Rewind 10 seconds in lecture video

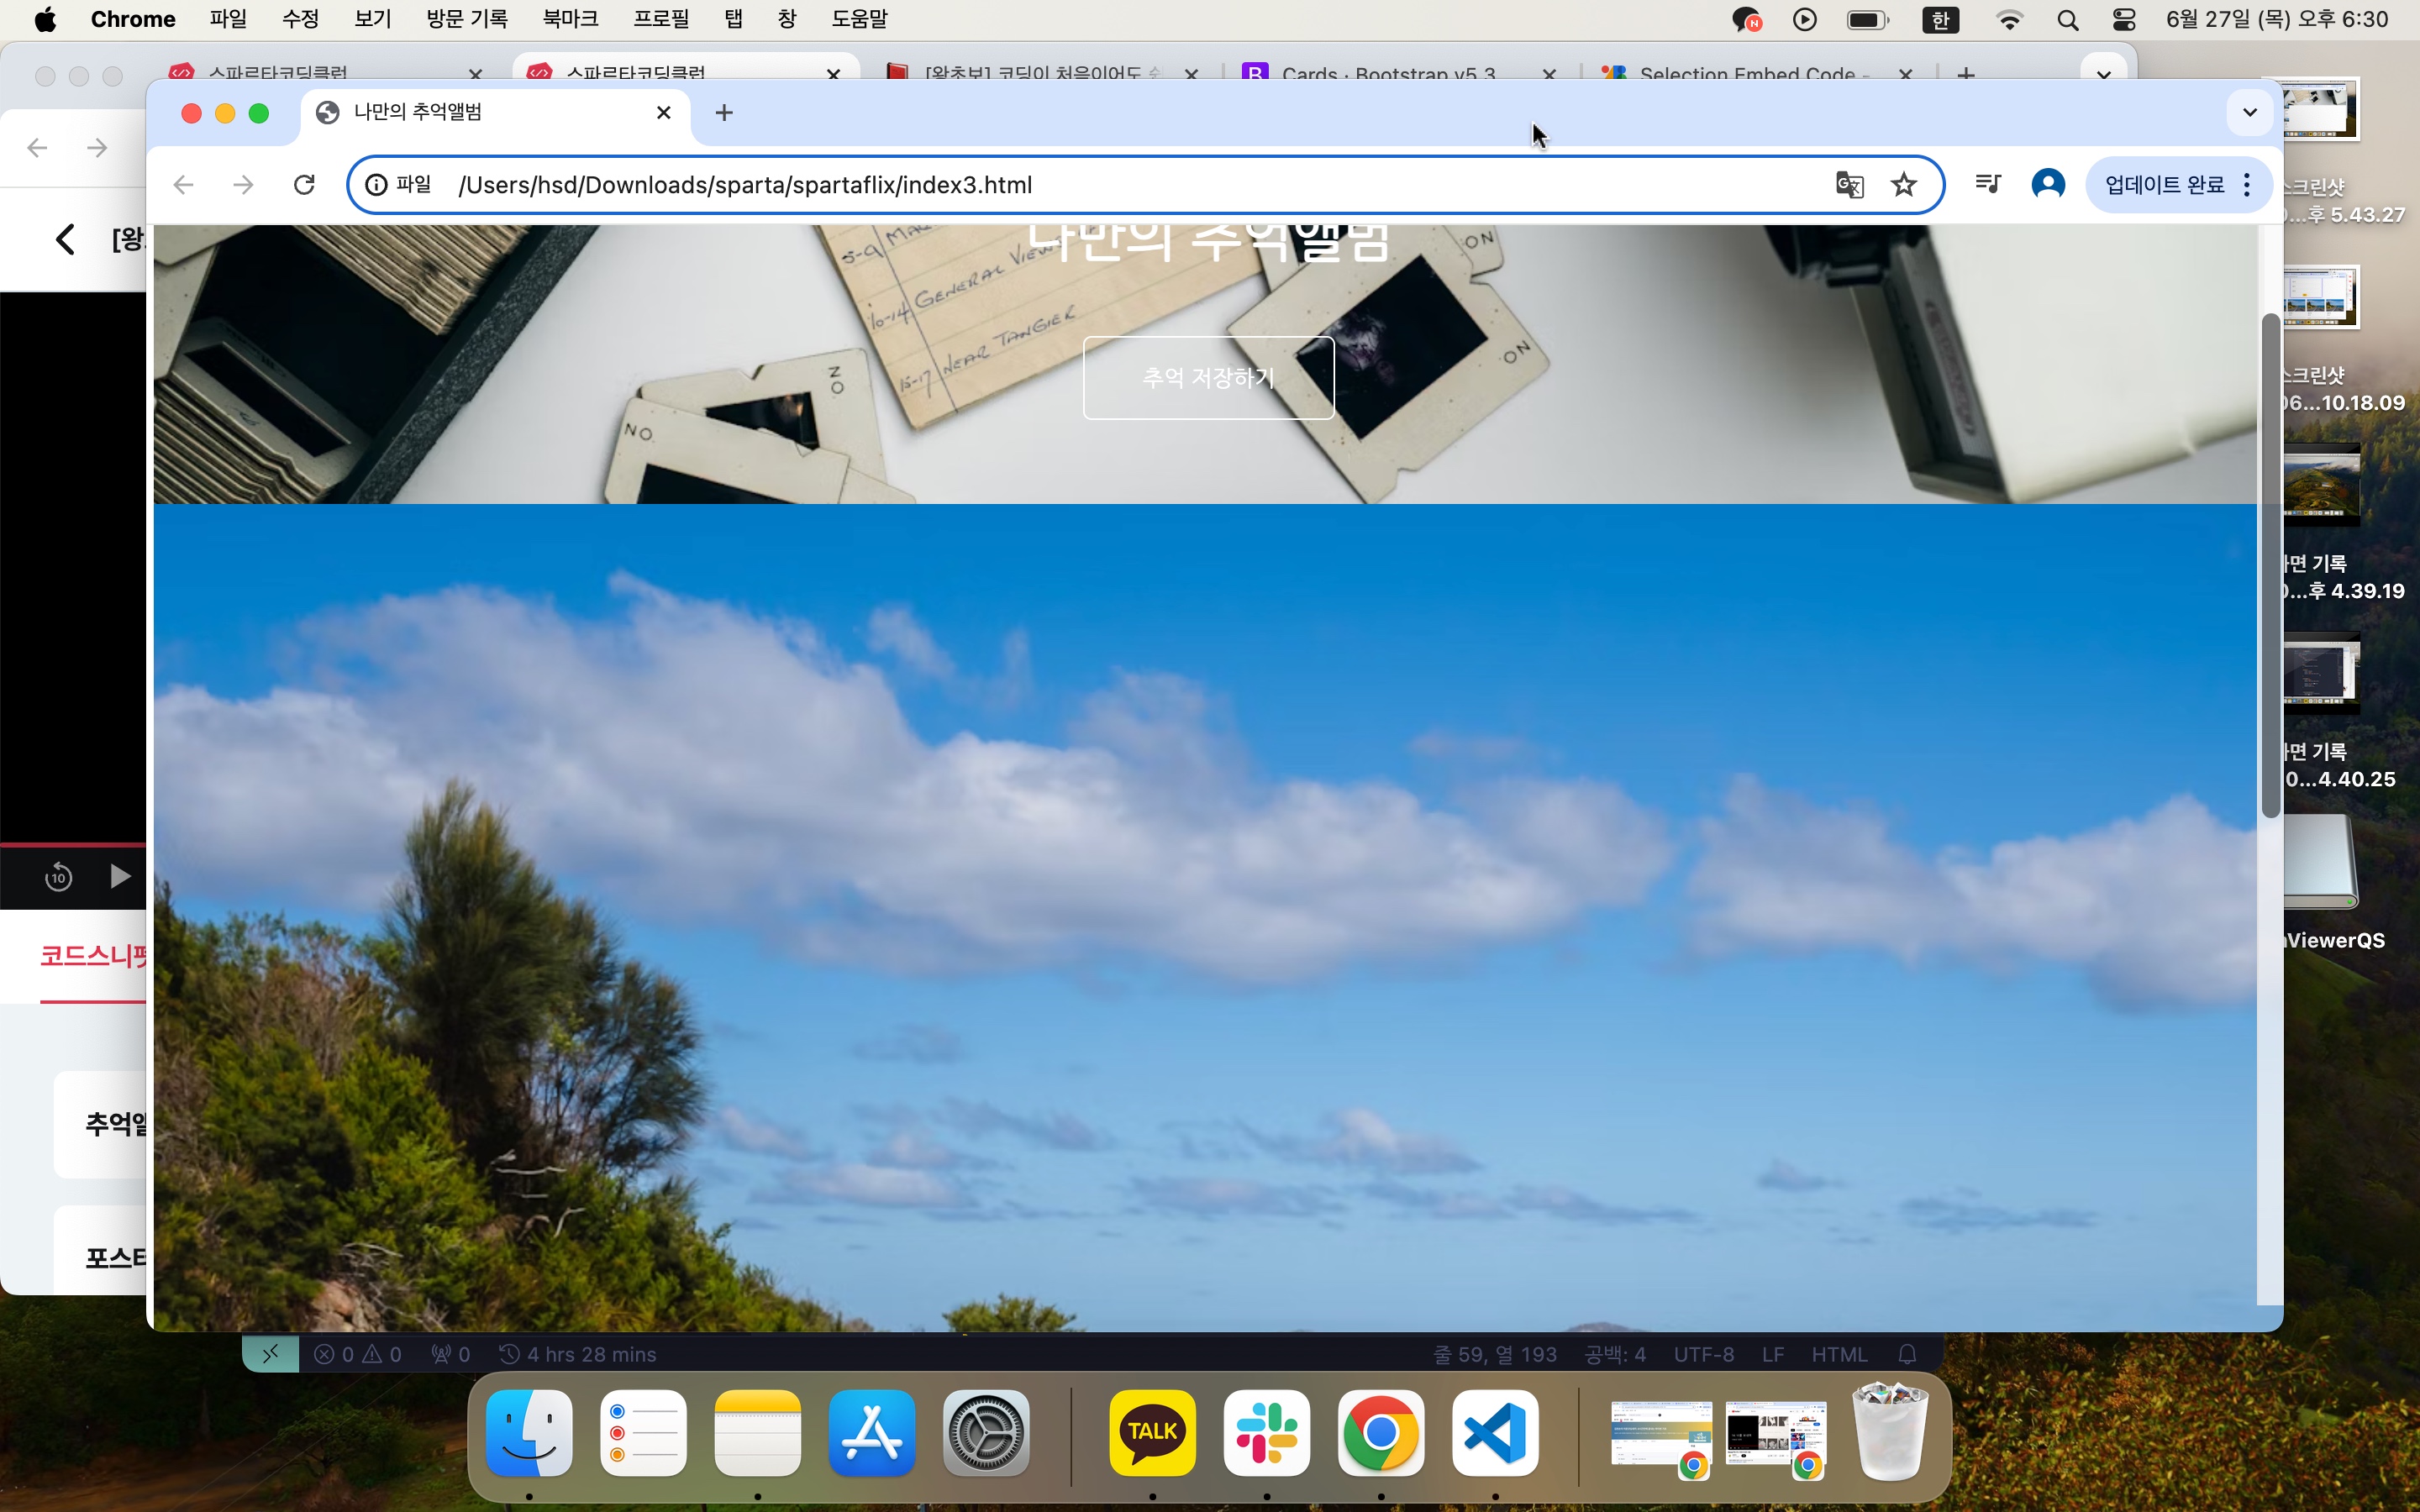(58, 877)
